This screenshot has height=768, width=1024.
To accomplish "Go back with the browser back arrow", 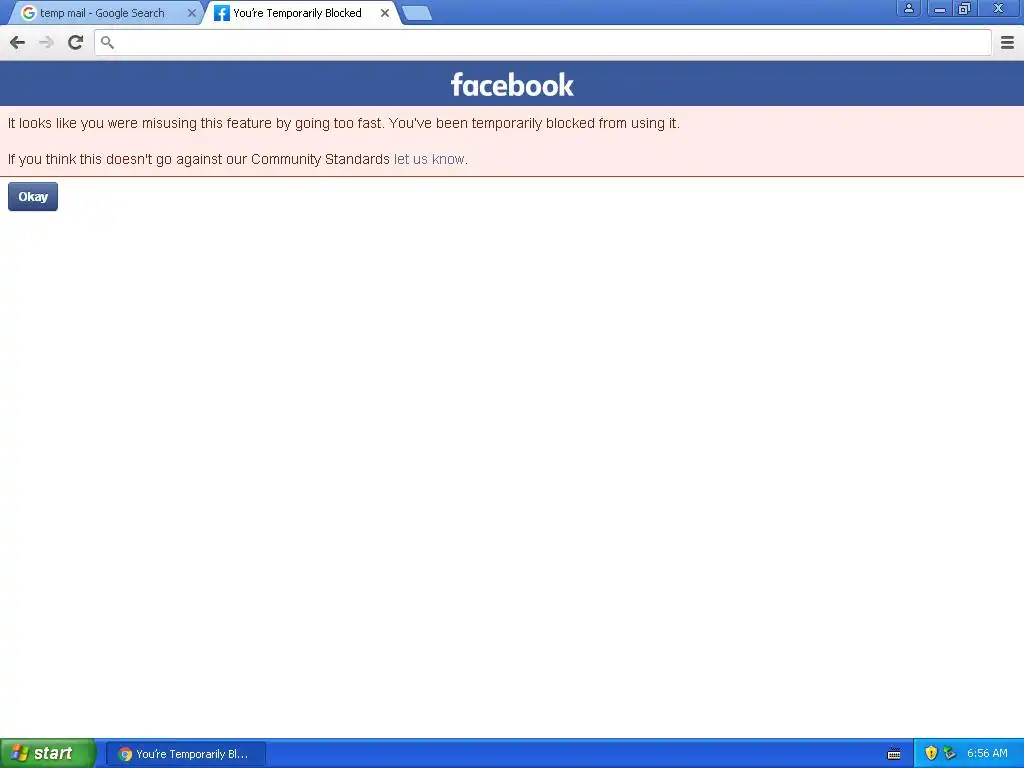I will click(18, 42).
